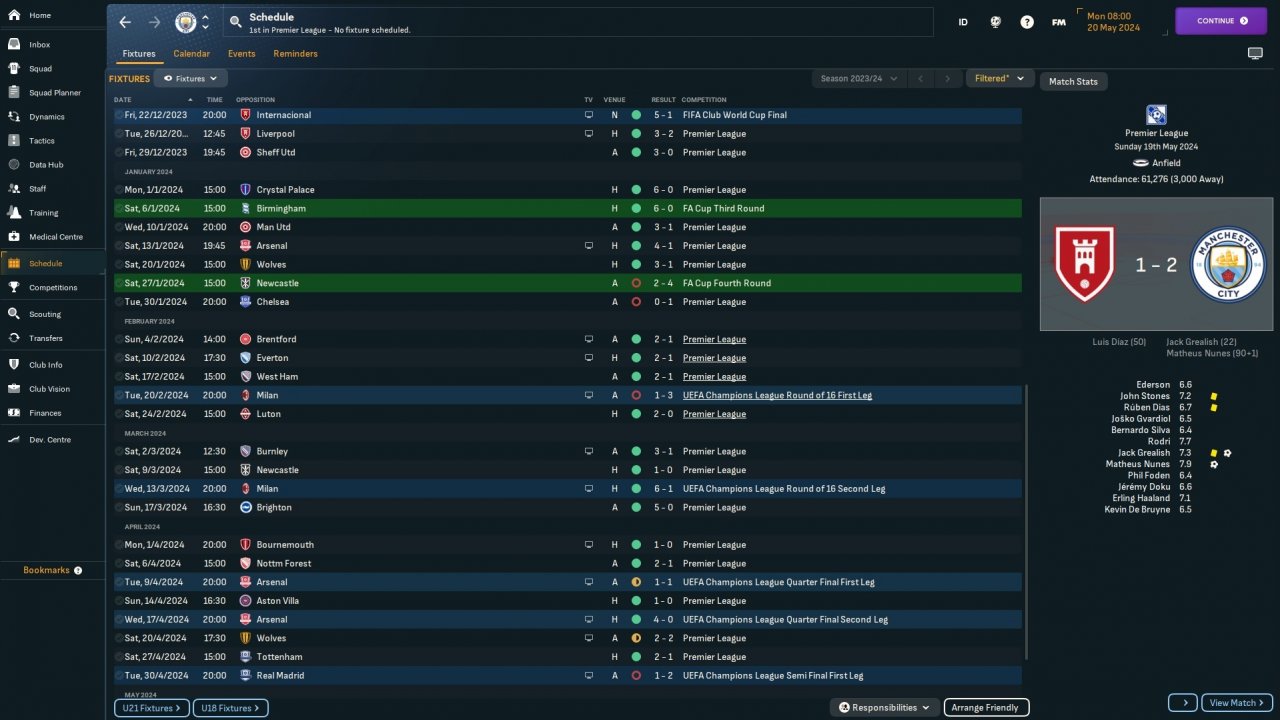Open the Training section icon
Viewport: 1280px width, 720px height.
pos(14,213)
